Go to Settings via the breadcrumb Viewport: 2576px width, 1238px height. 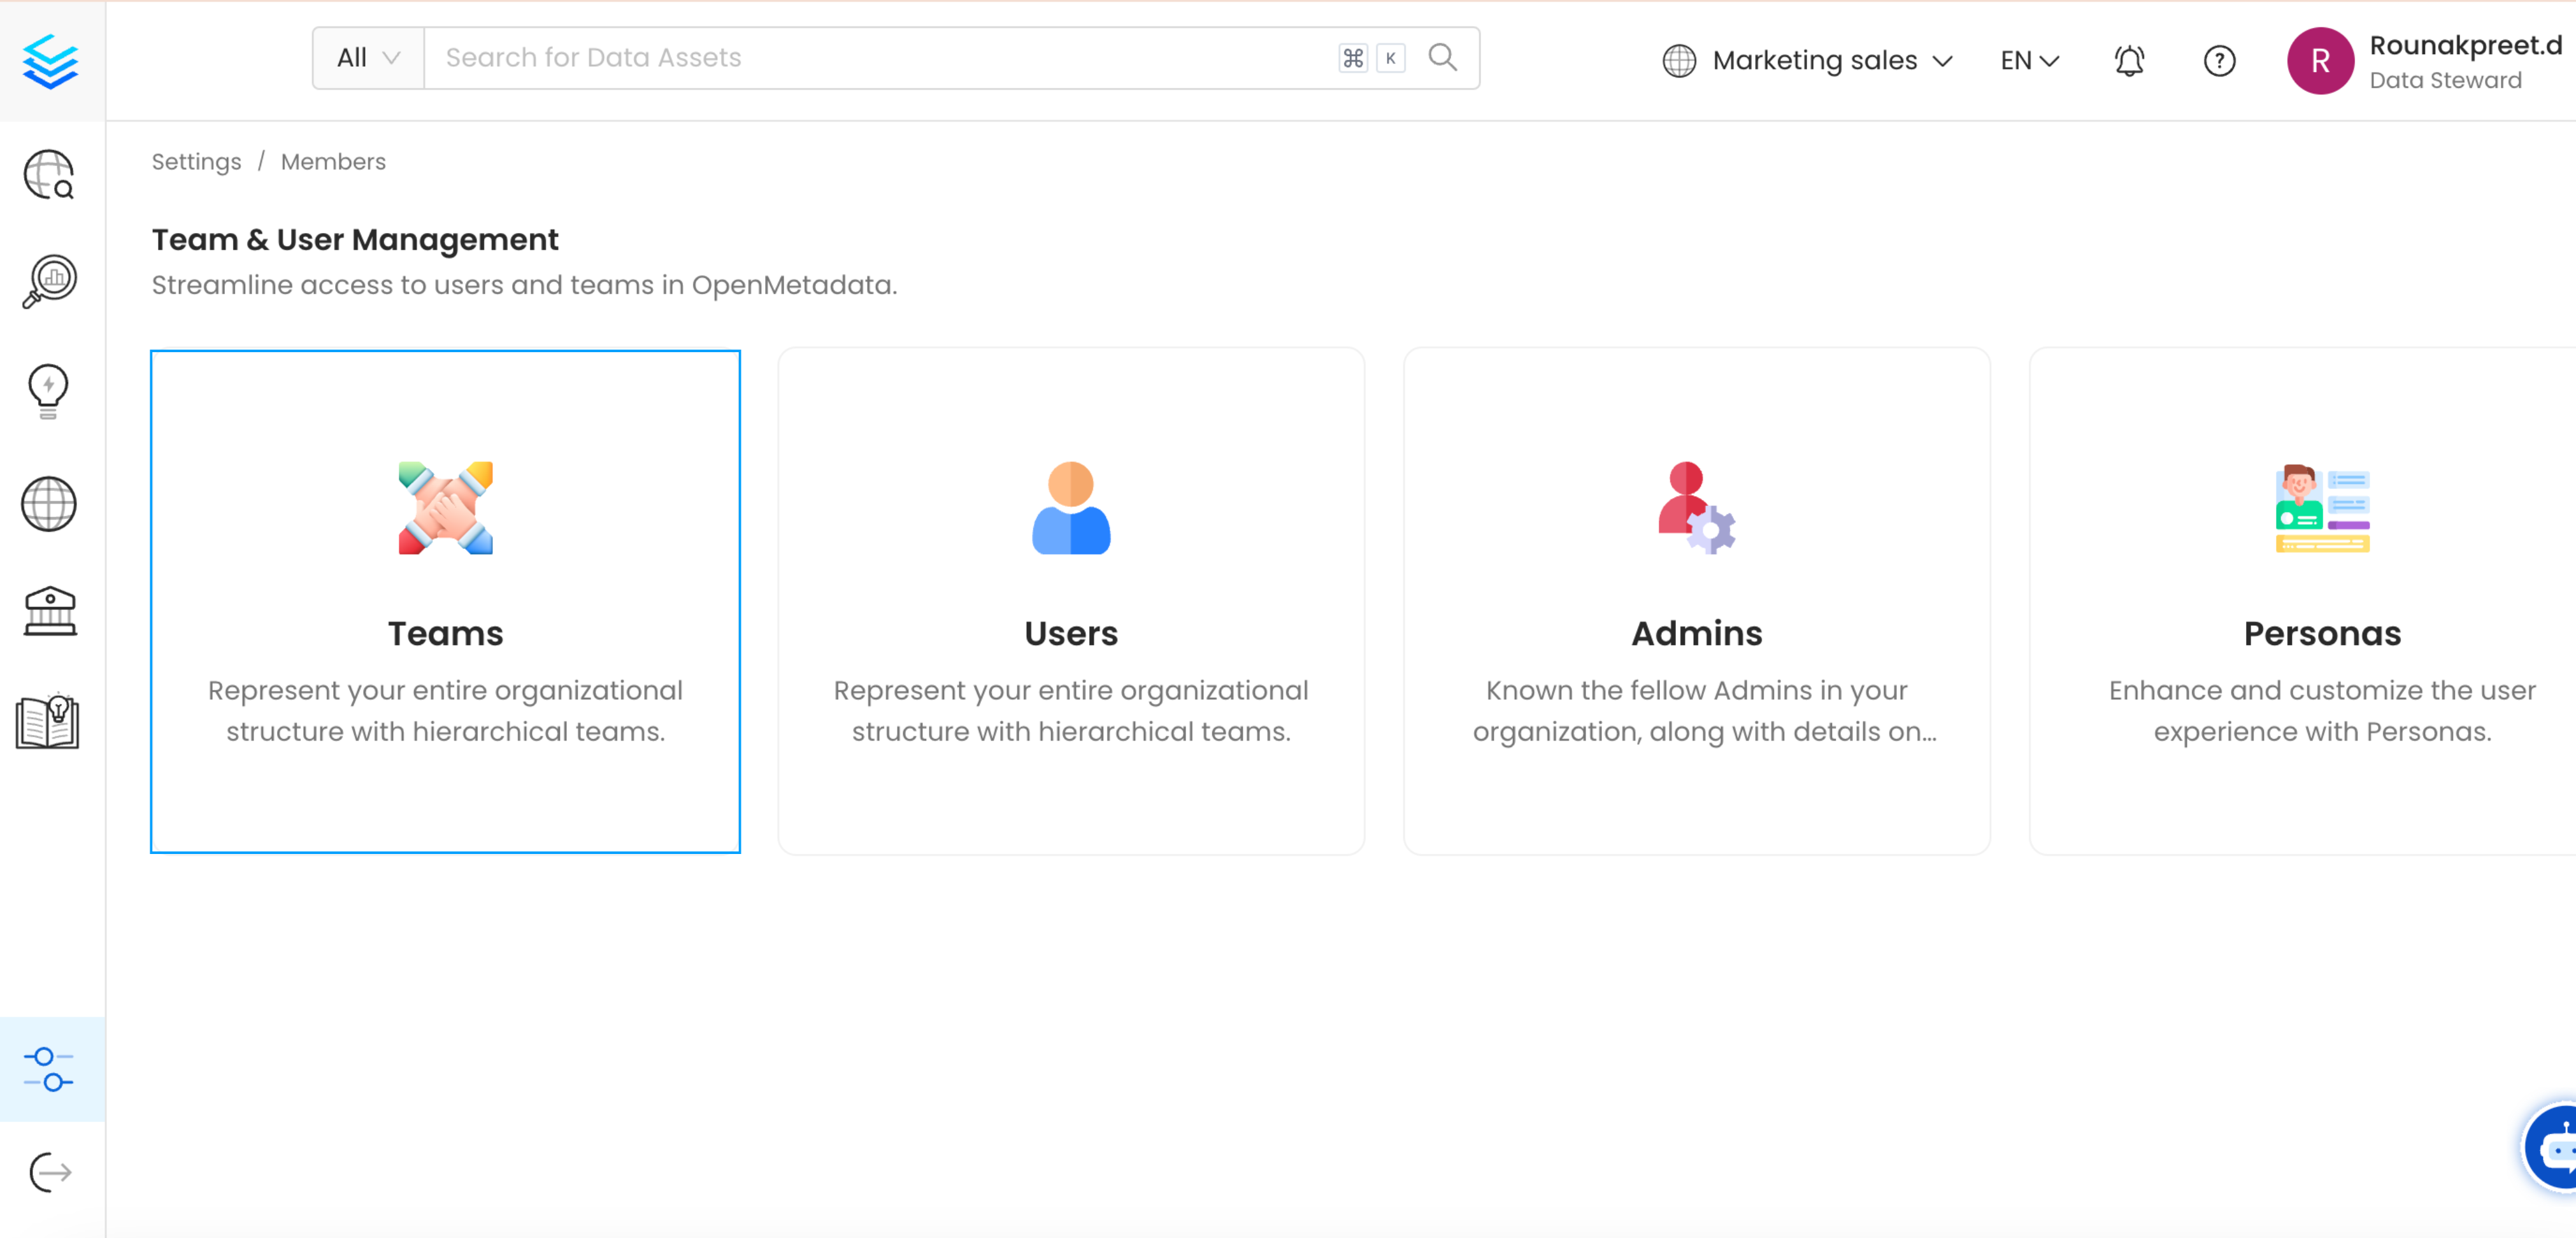coord(196,161)
